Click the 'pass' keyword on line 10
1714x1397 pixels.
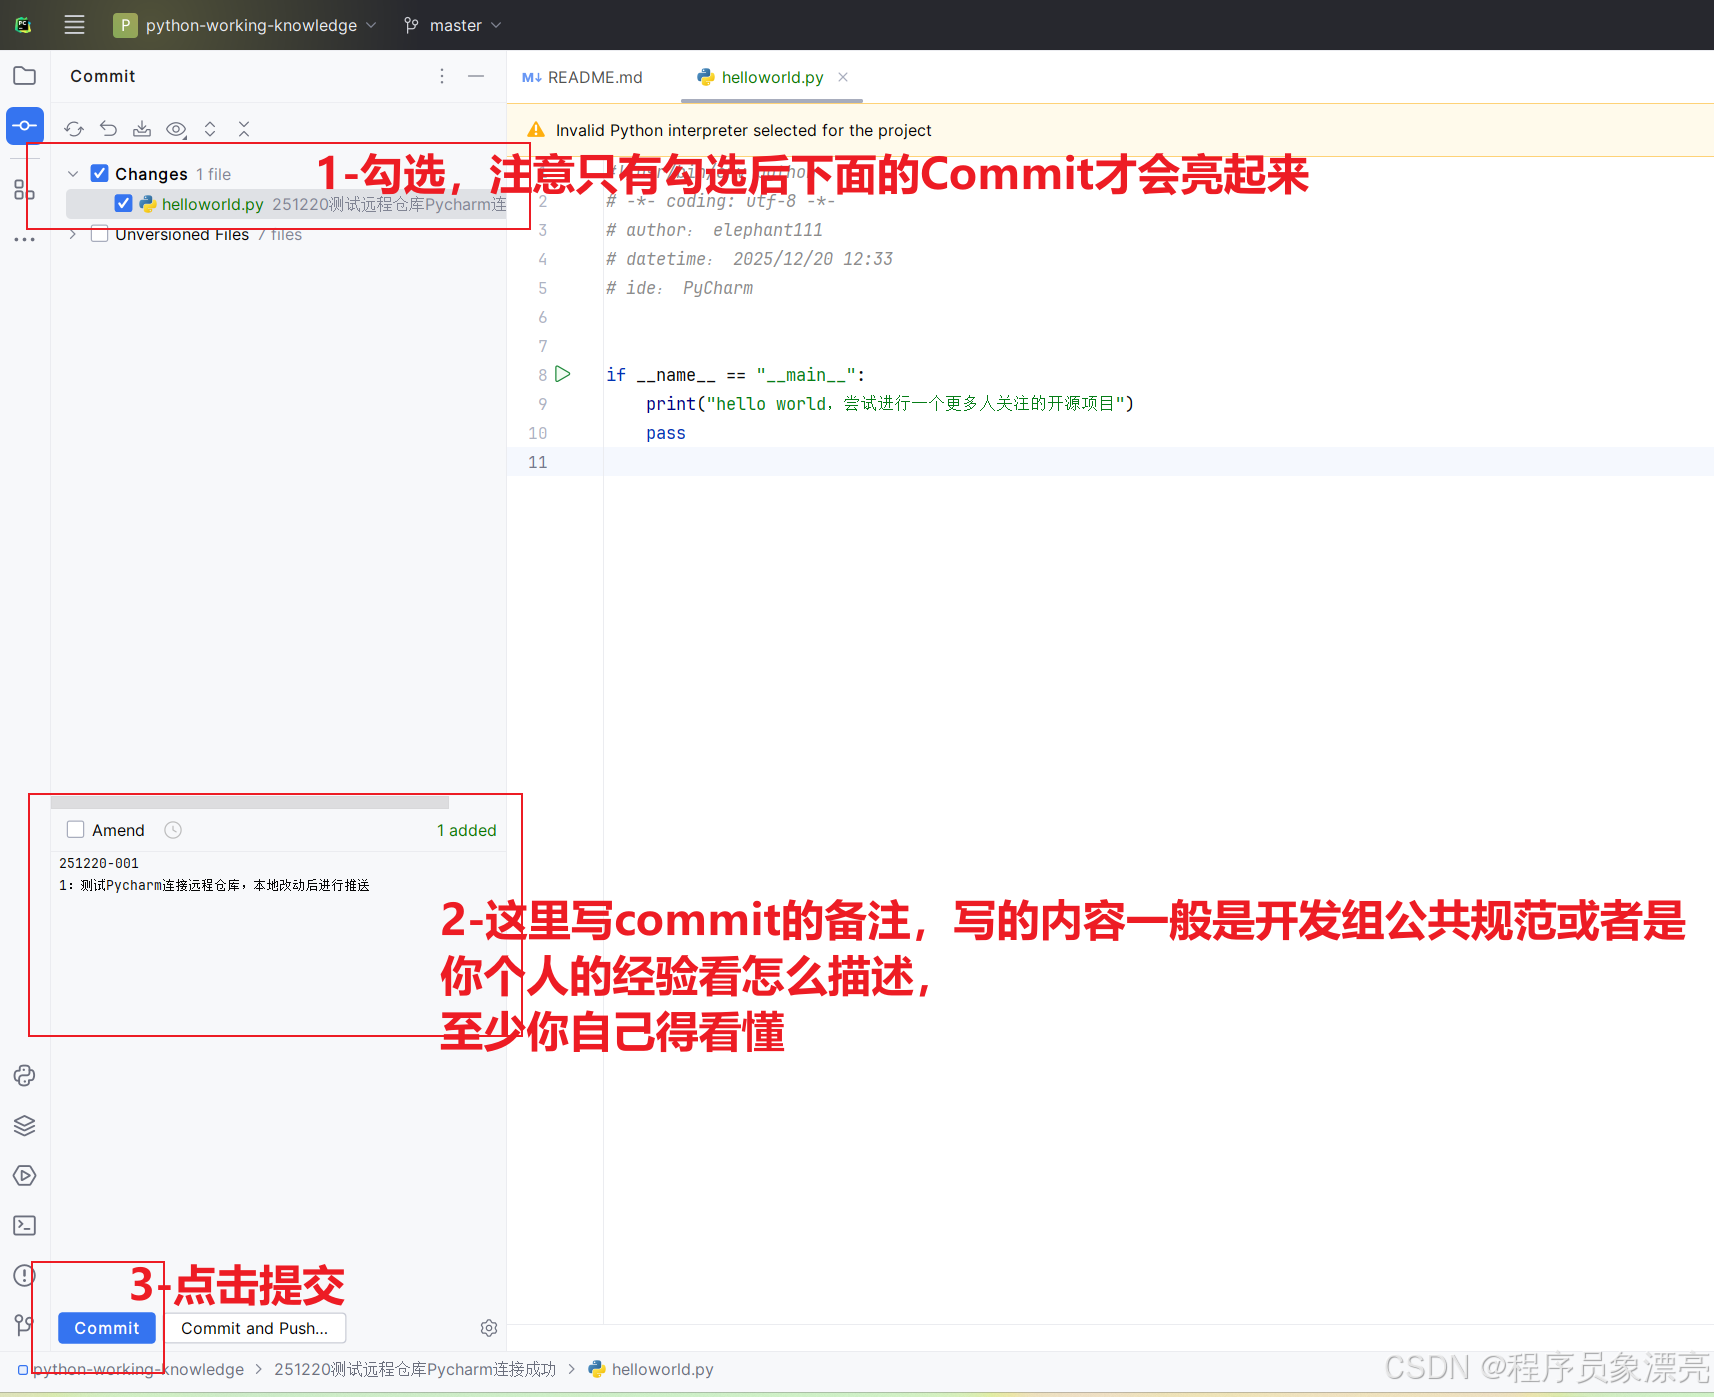[666, 433]
